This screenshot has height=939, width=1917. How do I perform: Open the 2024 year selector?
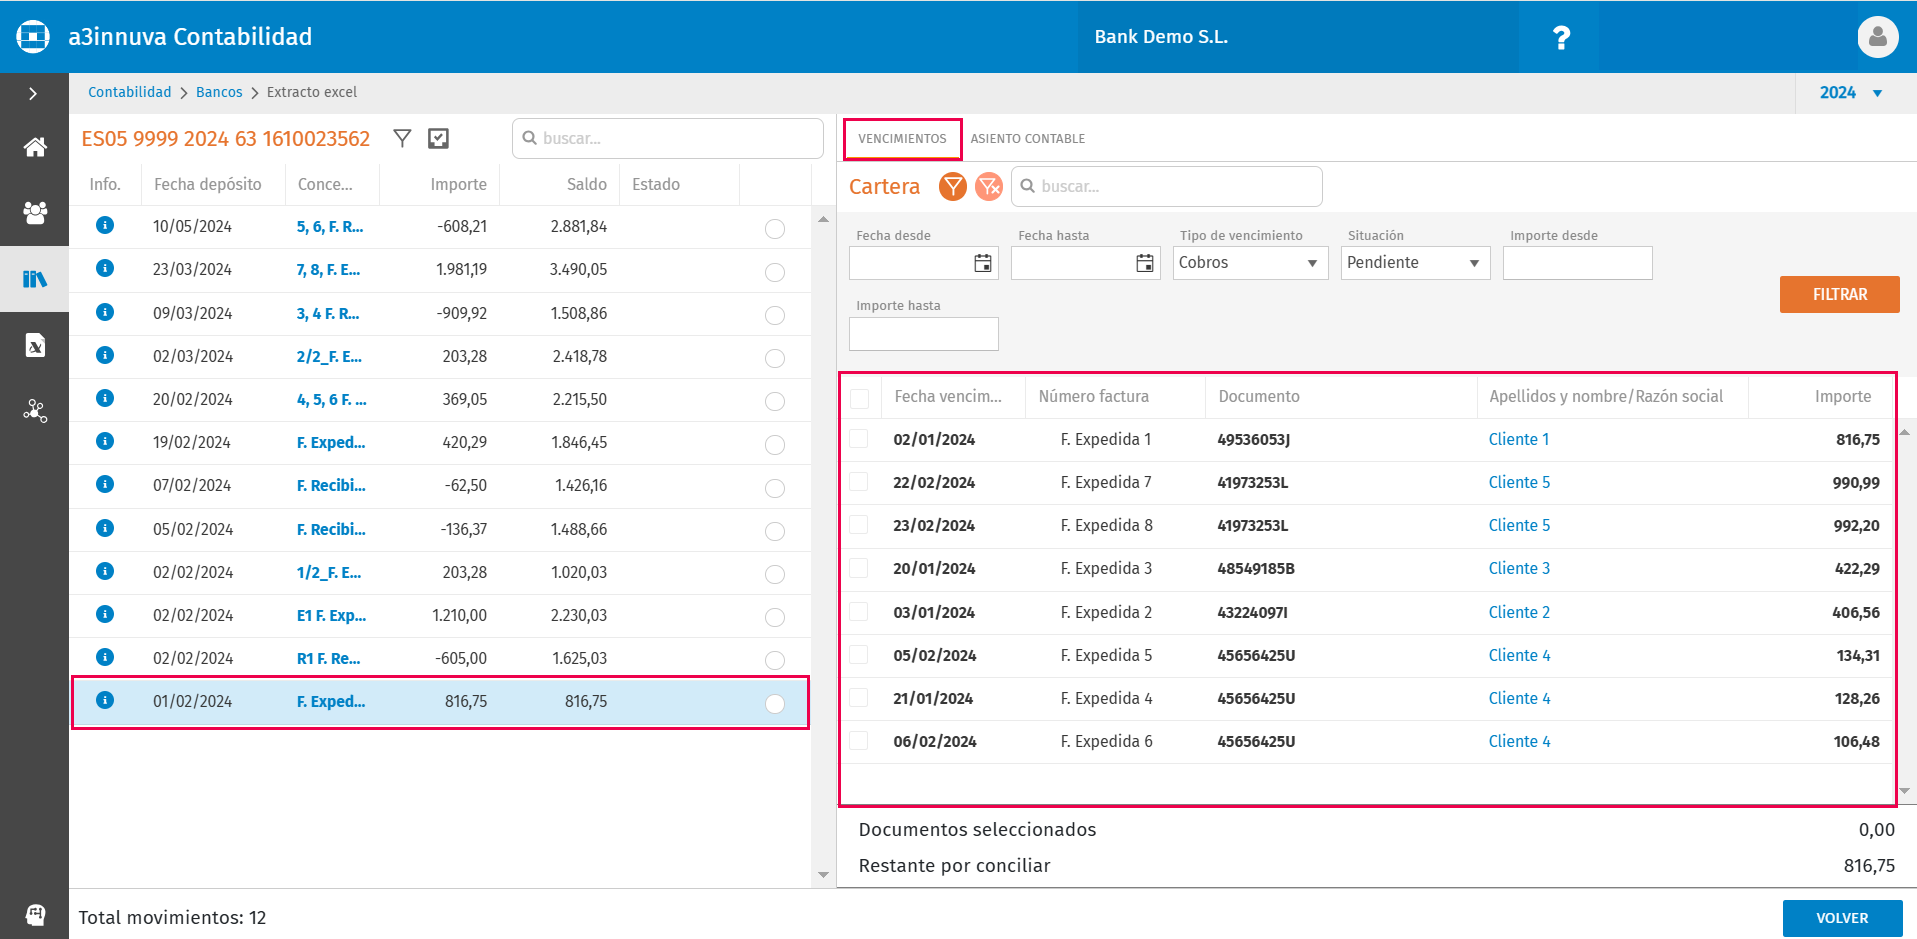tap(1852, 93)
